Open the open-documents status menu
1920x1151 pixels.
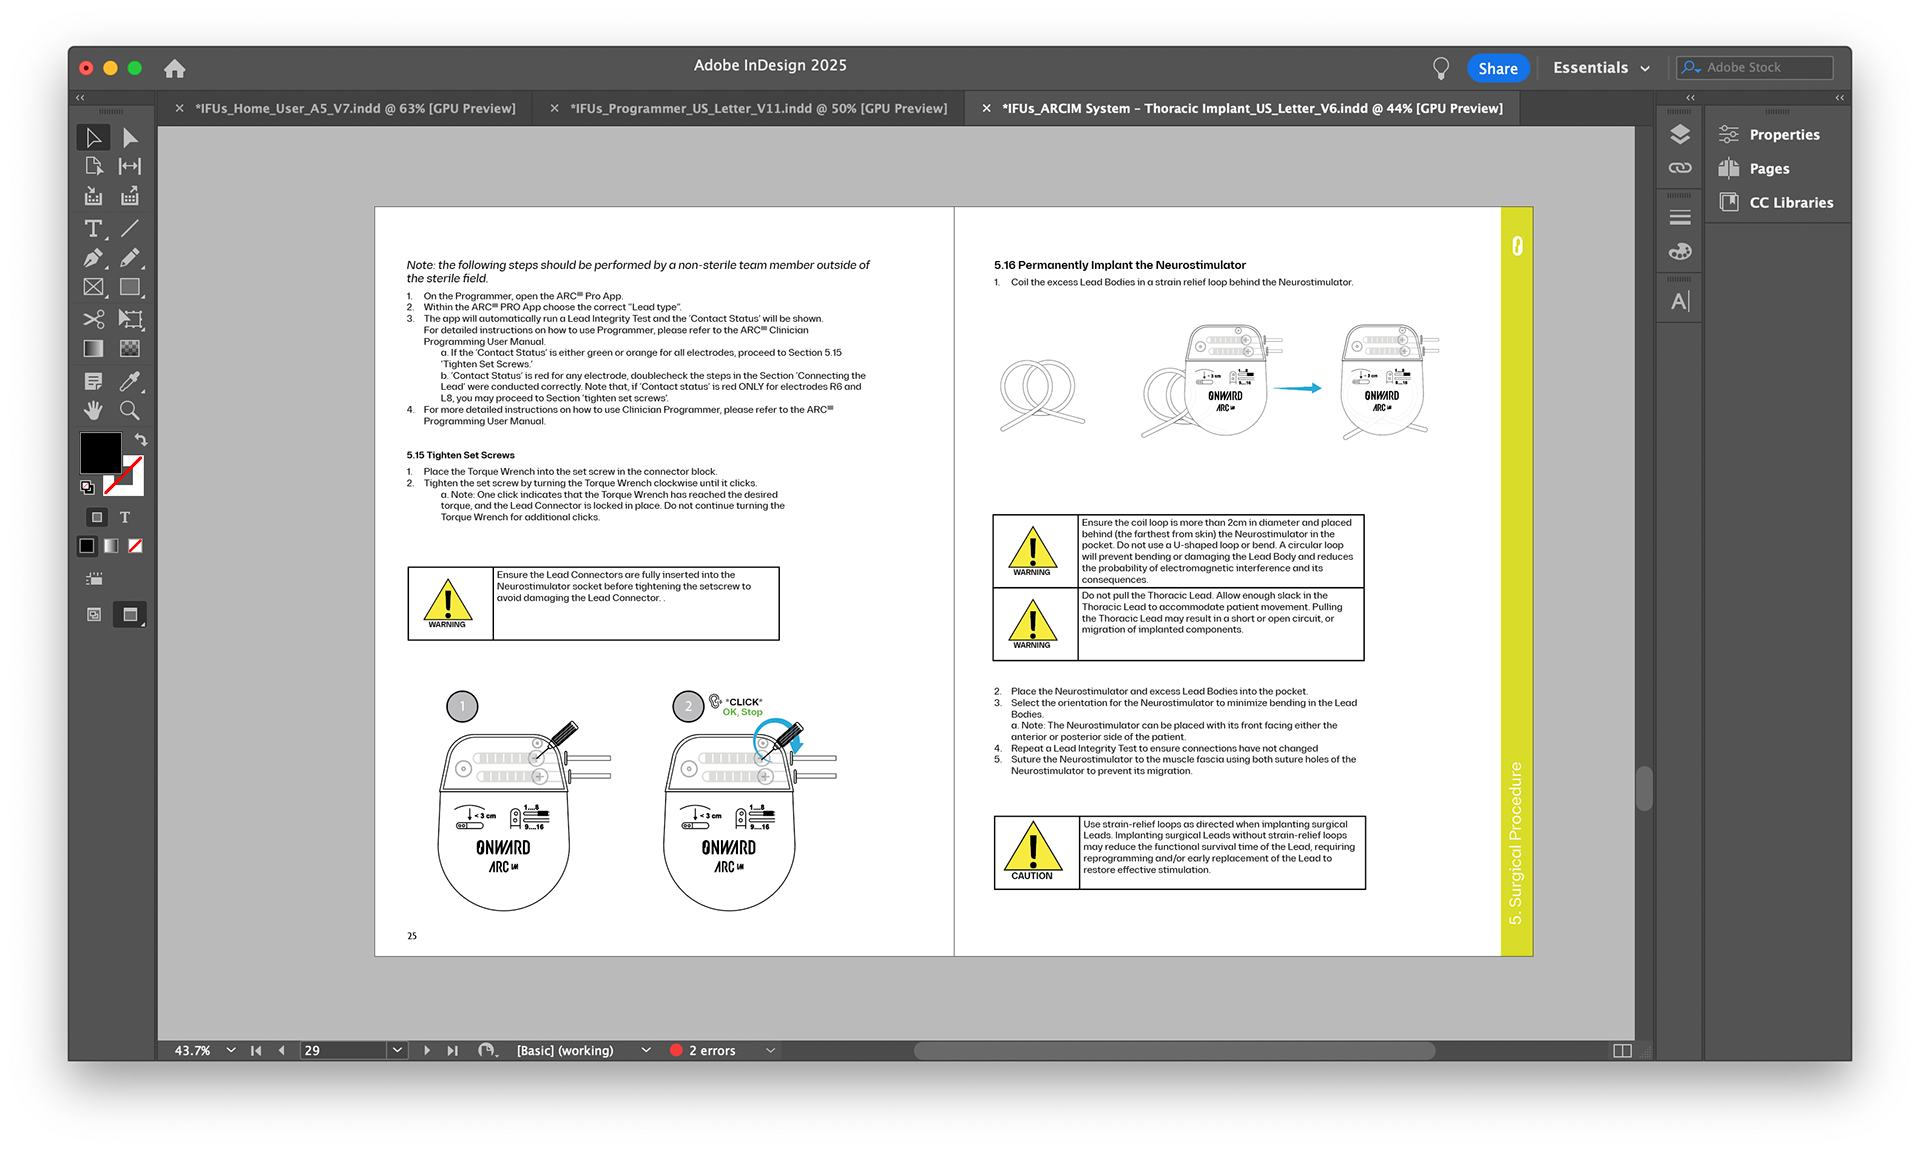point(487,1050)
